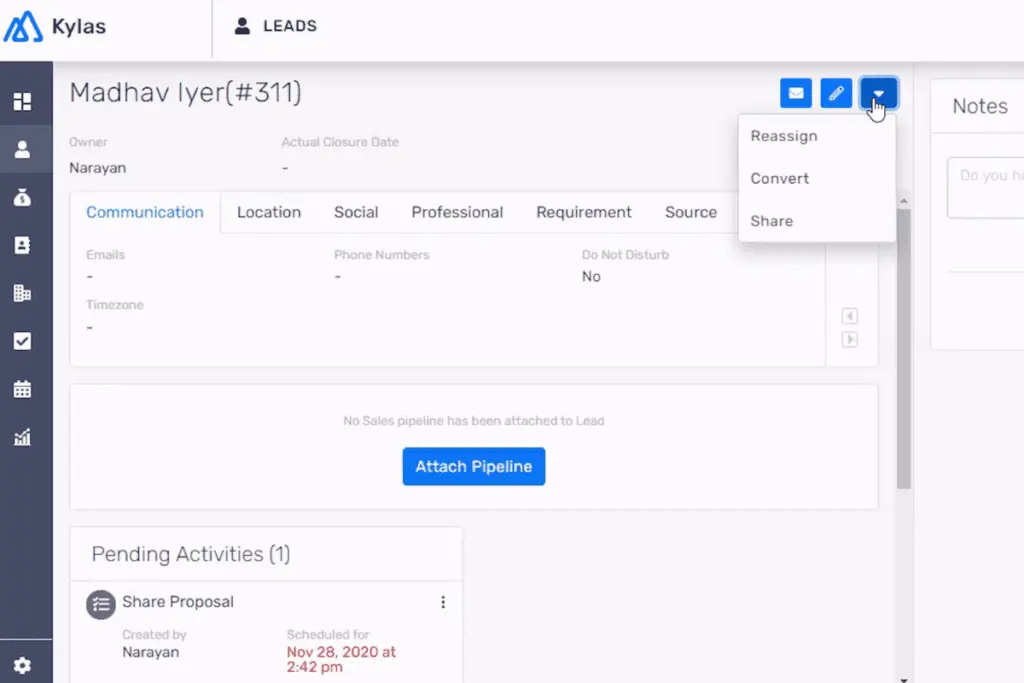This screenshot has width=1024, height=683.
Task: Open the Settings gear in sidebar
Action: tap(22, 665)
